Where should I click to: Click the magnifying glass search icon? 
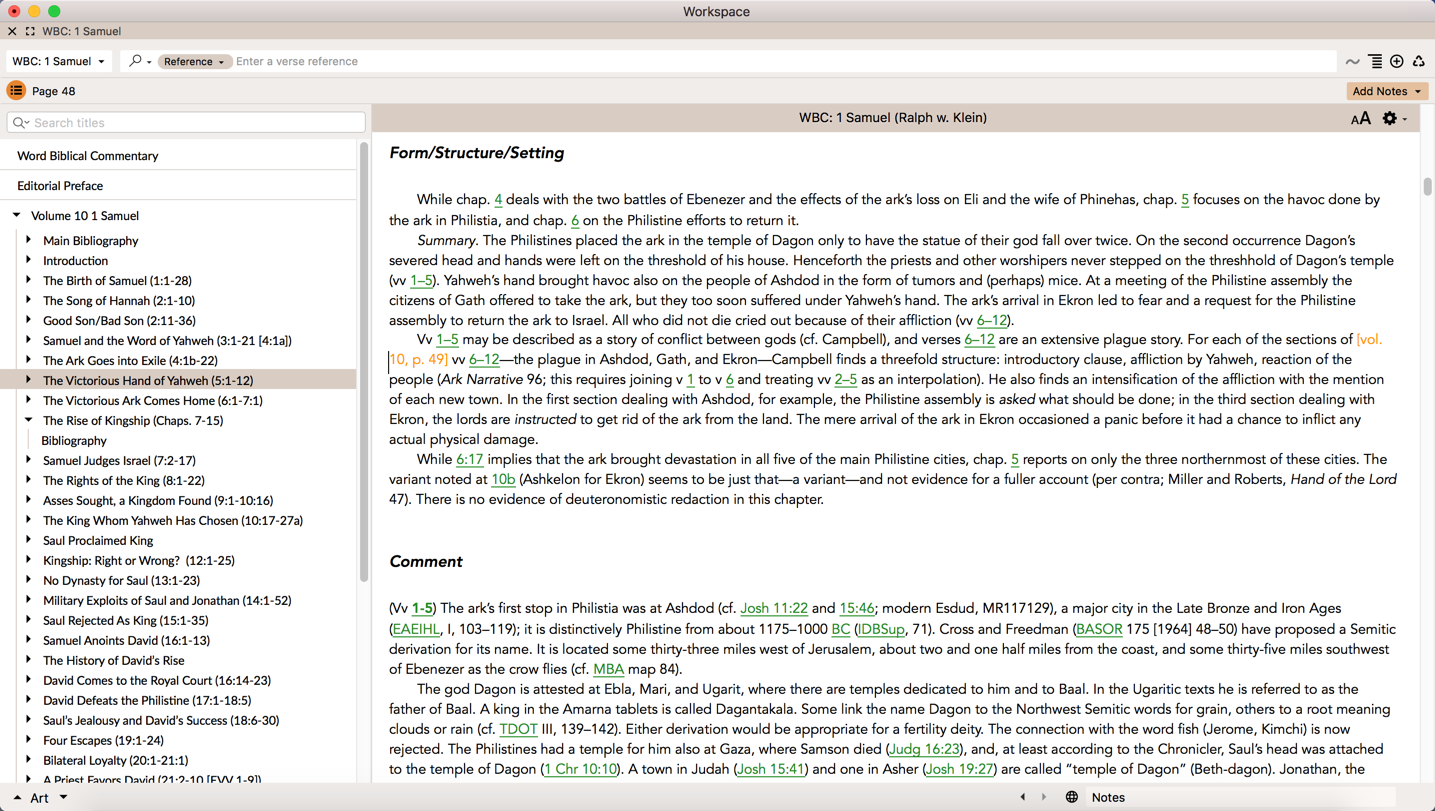point(136,61)
